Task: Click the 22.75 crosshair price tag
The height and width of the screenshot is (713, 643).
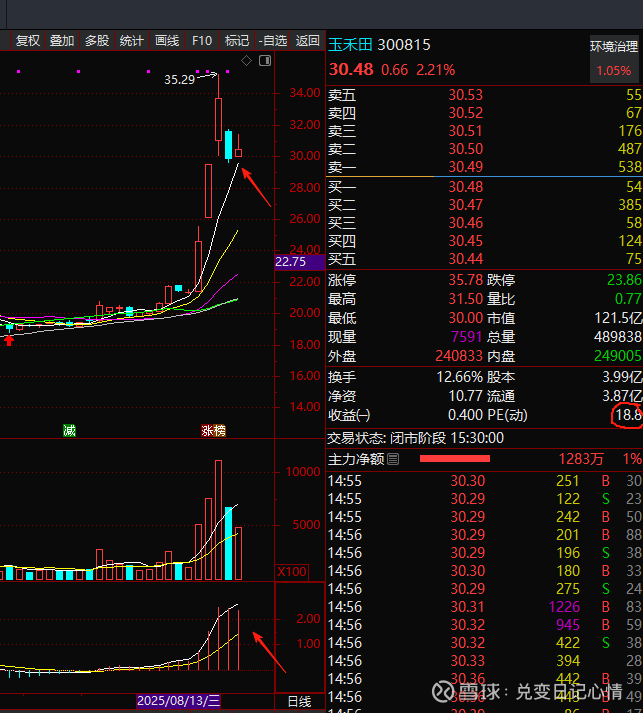Action: pos(300,262)
